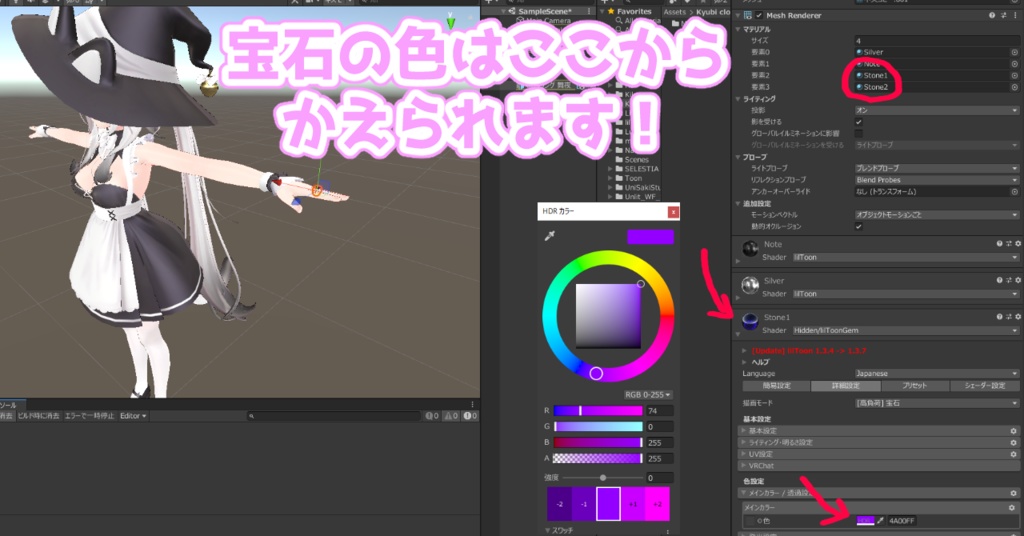Open the console panel three-dot menu
This screenshot has height=536, width=1024.
pyautogui.click(x=472, y=404)
